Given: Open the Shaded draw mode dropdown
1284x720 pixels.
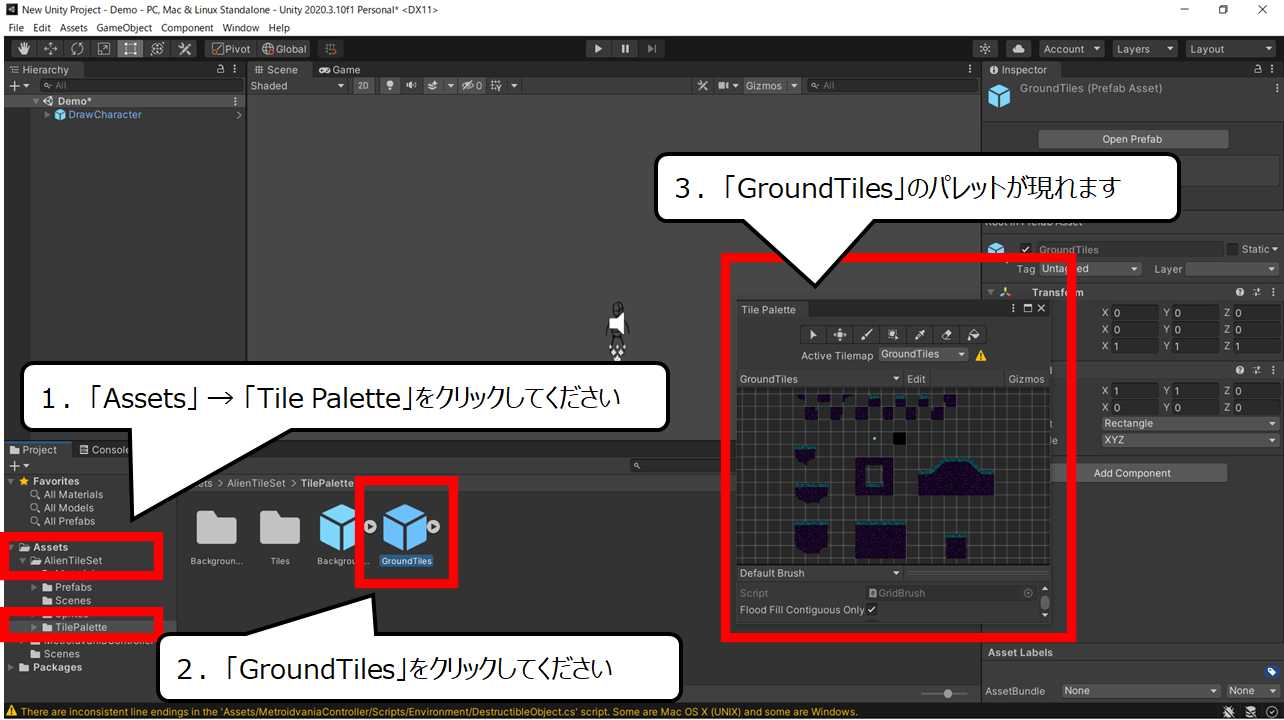Looking at the screenshot, I should 297,86.
